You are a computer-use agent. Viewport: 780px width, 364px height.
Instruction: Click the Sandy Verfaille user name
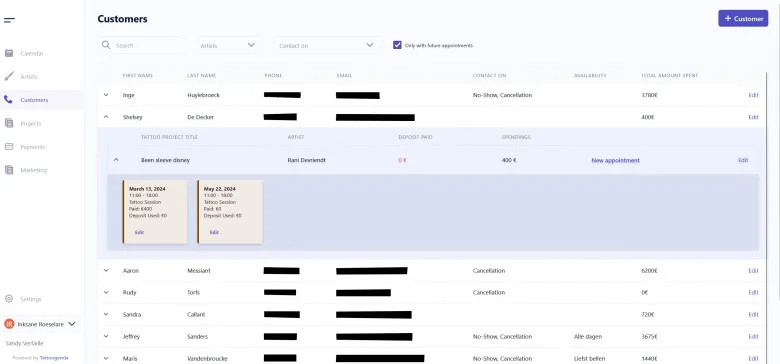point(23,343)
